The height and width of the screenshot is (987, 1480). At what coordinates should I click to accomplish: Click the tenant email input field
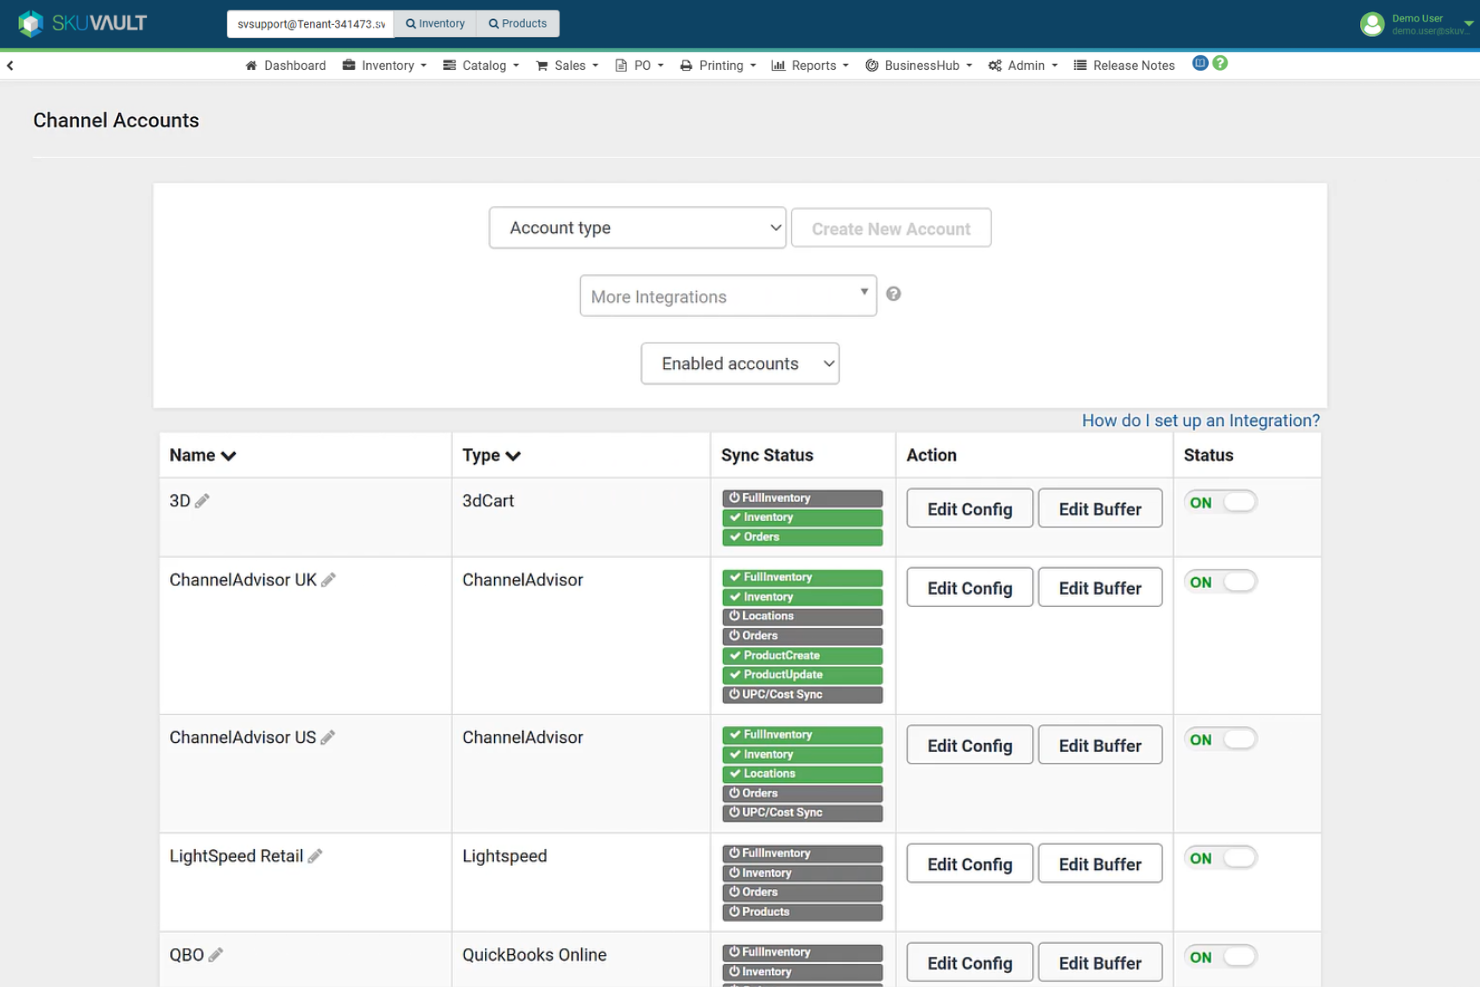tap(308, 23)
